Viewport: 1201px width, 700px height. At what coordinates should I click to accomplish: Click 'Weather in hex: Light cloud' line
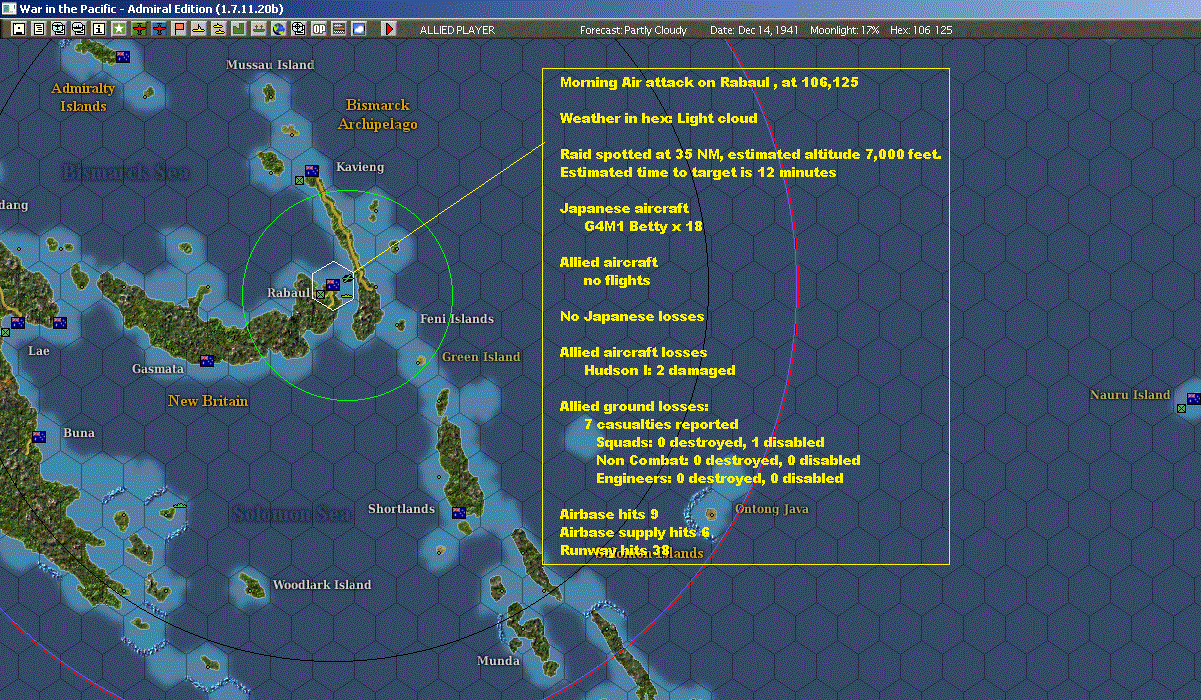pos(659,118)
